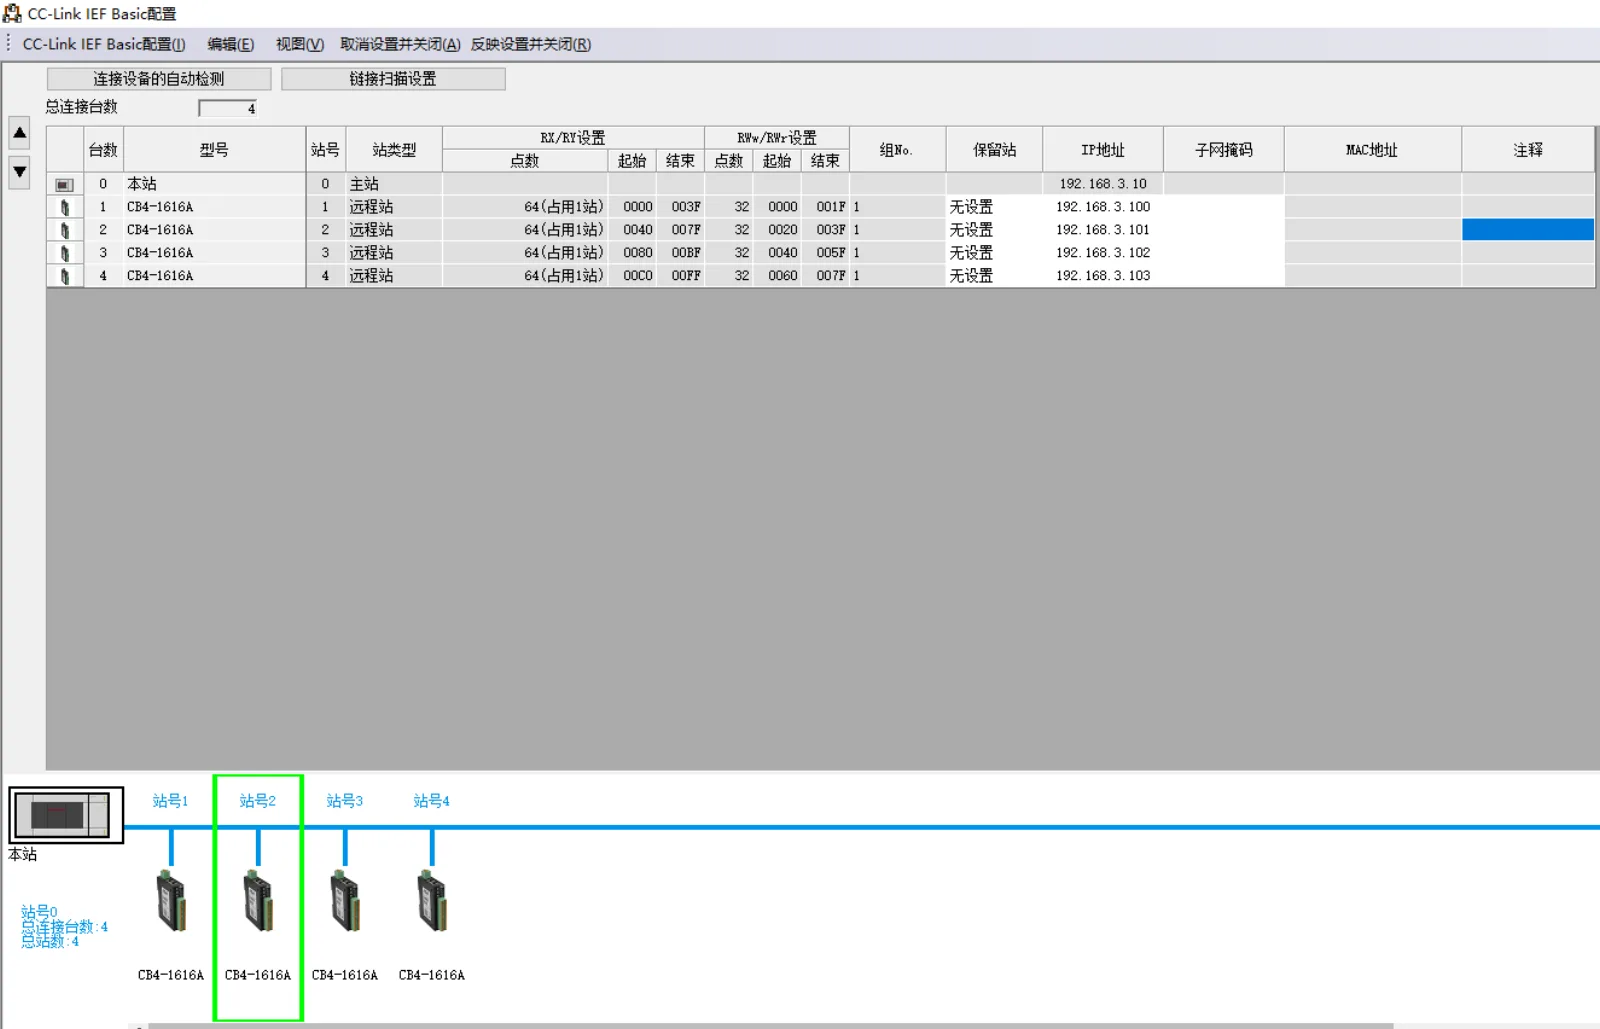Click the 型号 column header
This screenshot has width=1600, height=1029.
[x=214, y=150]
